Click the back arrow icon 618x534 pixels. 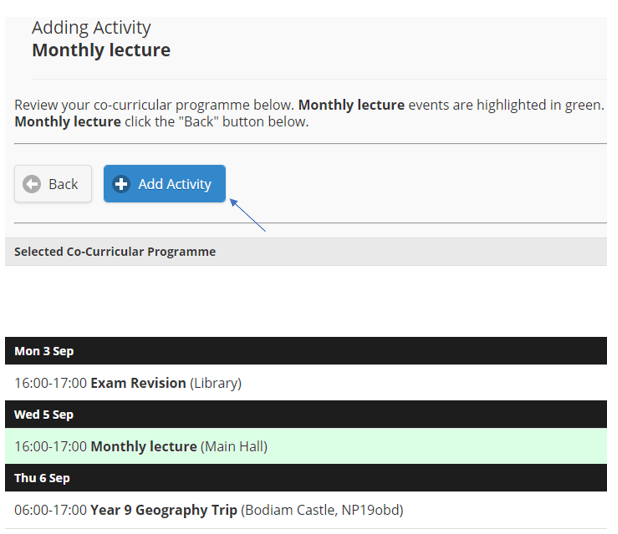pos(32,184)
